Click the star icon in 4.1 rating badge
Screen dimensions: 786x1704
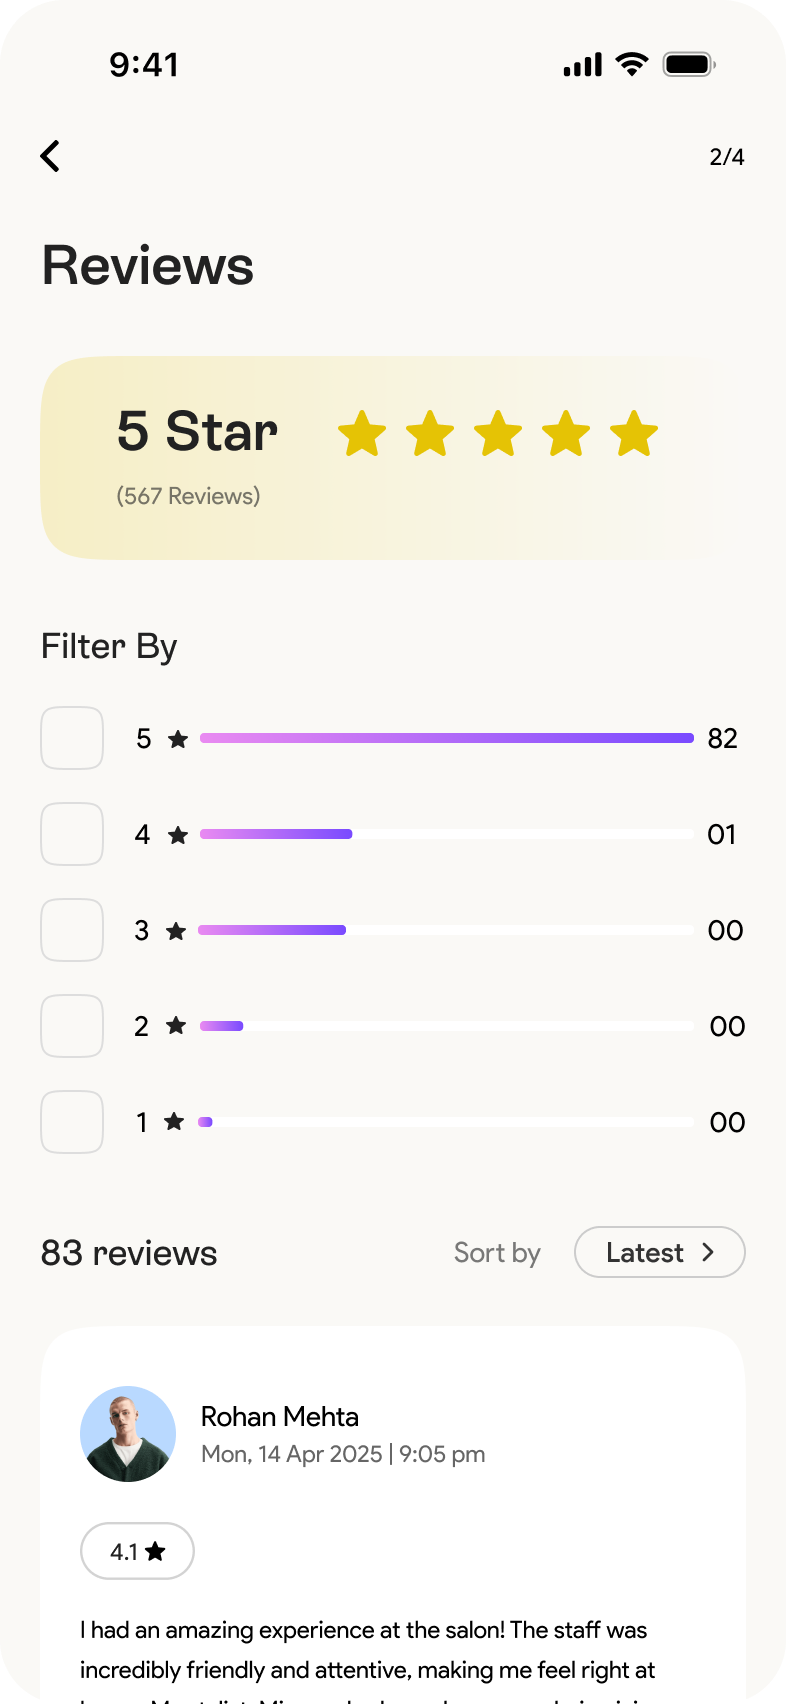tap(155, 1552)
